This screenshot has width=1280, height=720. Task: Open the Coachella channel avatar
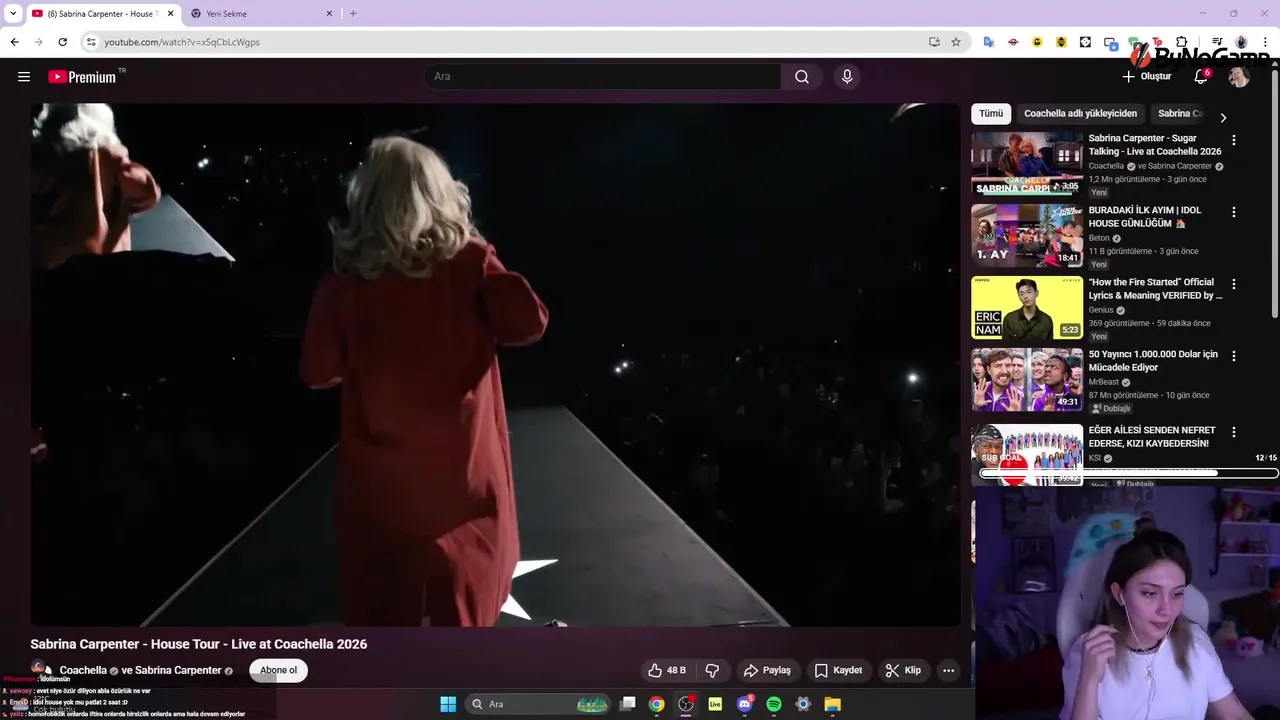tap(41, 670)
